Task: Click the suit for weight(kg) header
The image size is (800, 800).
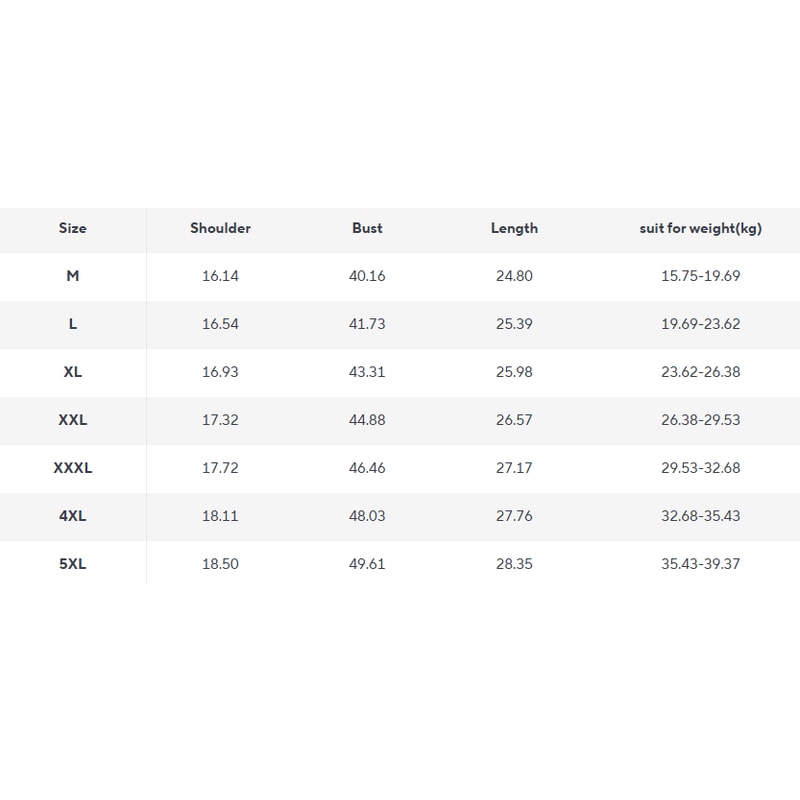Action: tap(700, 228)
